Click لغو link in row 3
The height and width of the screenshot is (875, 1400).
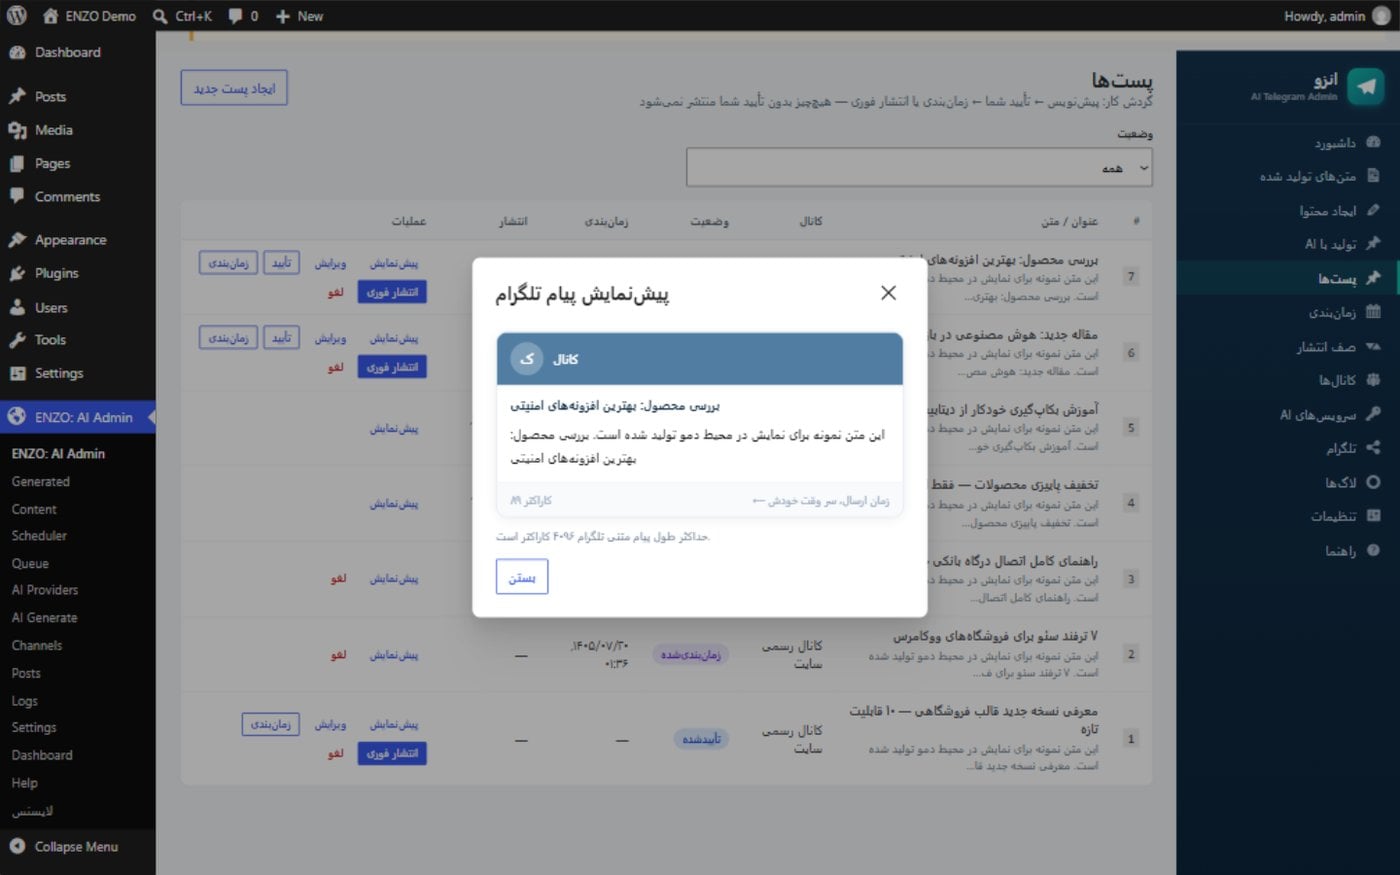click(x=339, y=579)
